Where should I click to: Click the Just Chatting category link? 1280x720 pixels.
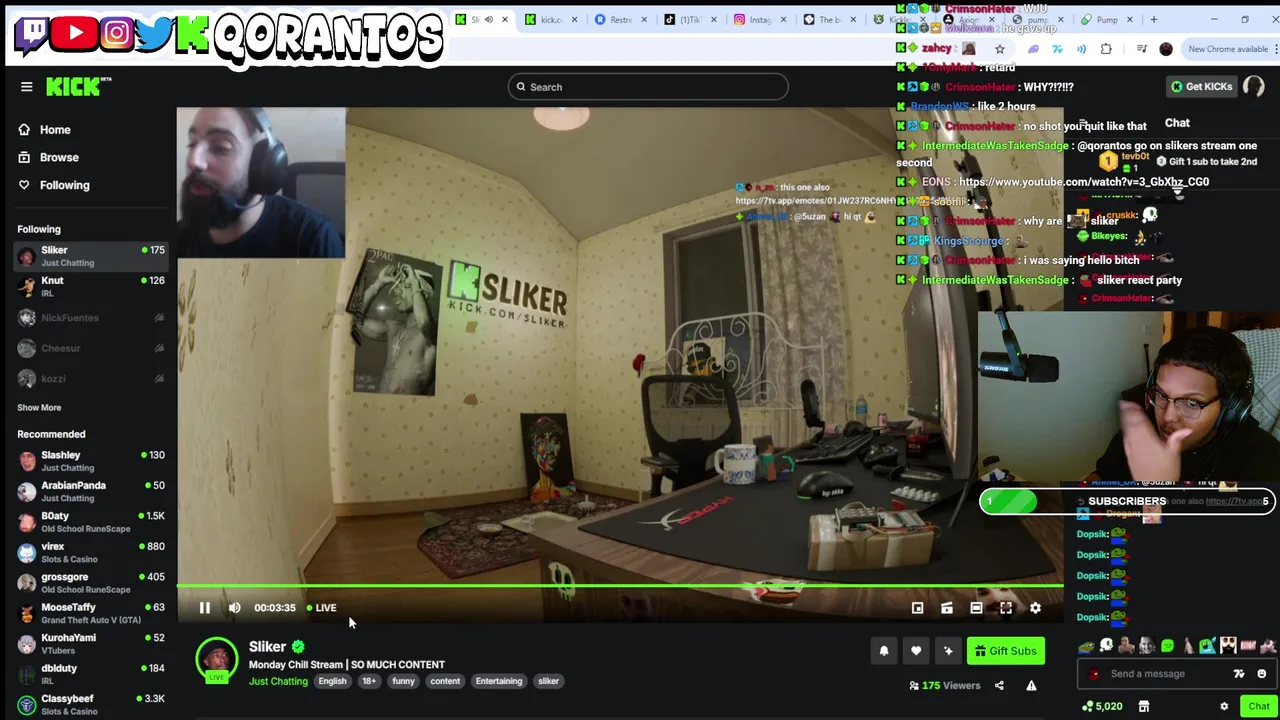[x=278, y=682]
